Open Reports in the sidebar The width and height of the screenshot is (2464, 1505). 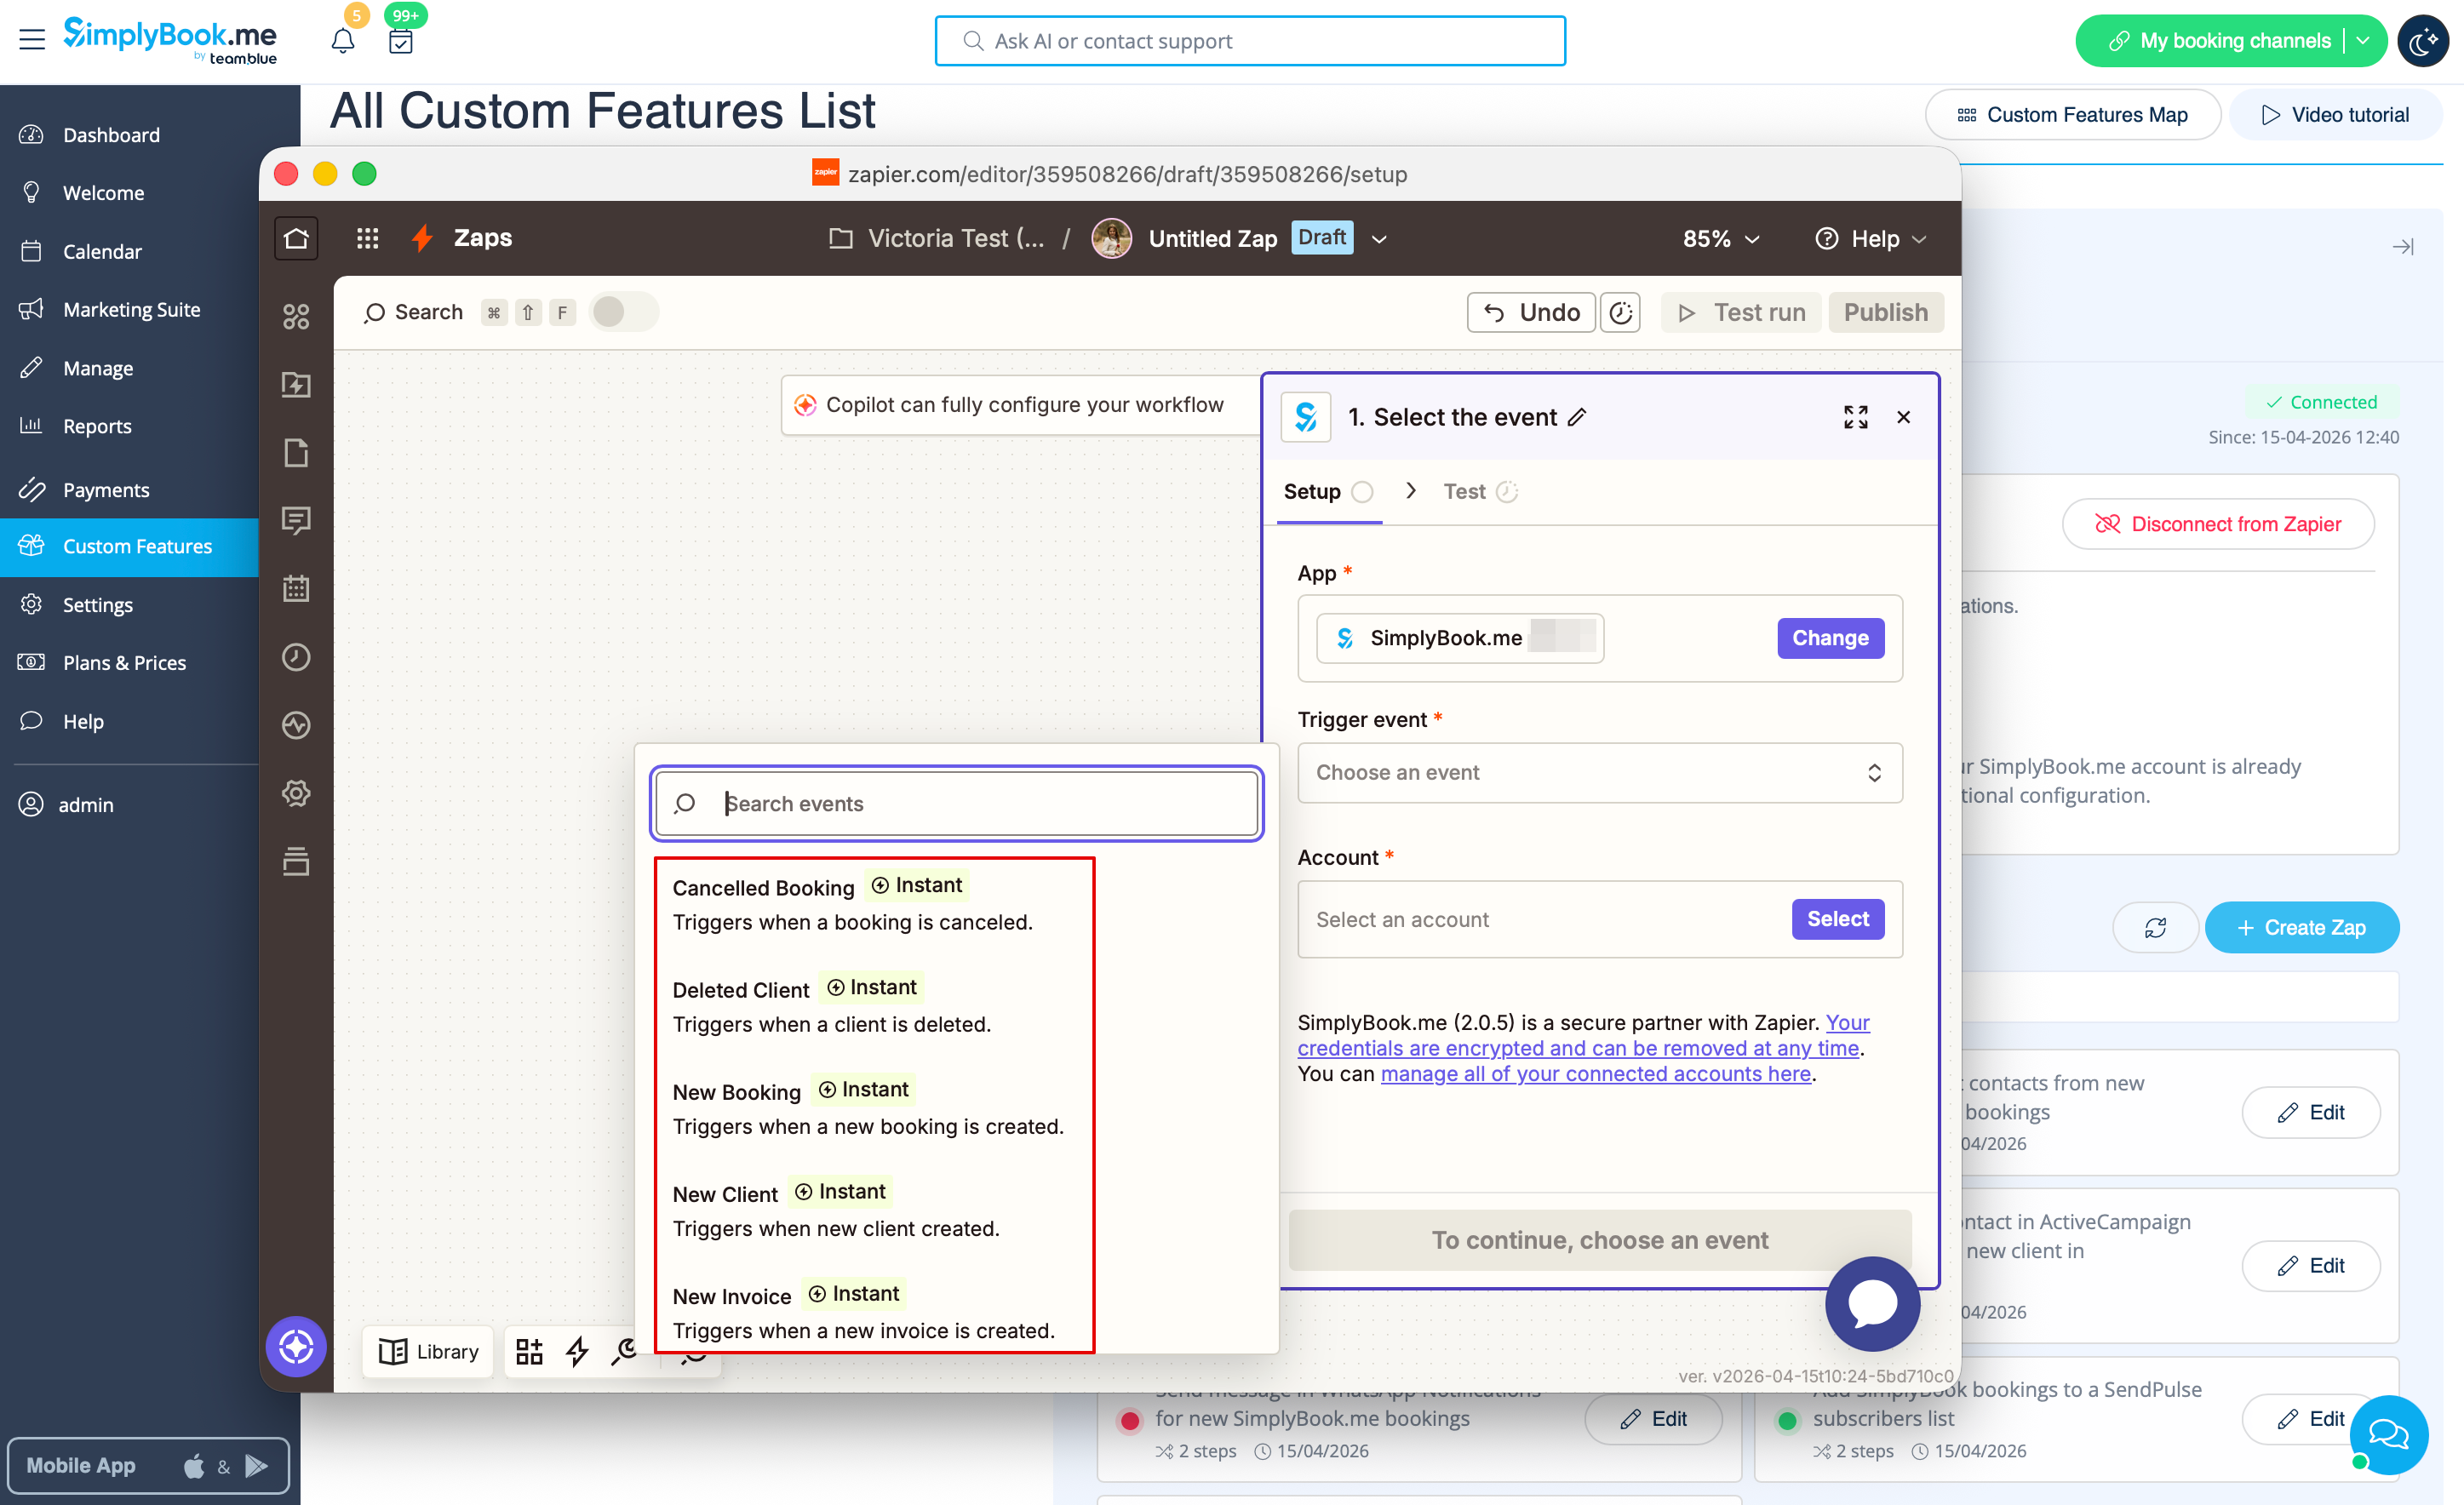pos(97,426)
